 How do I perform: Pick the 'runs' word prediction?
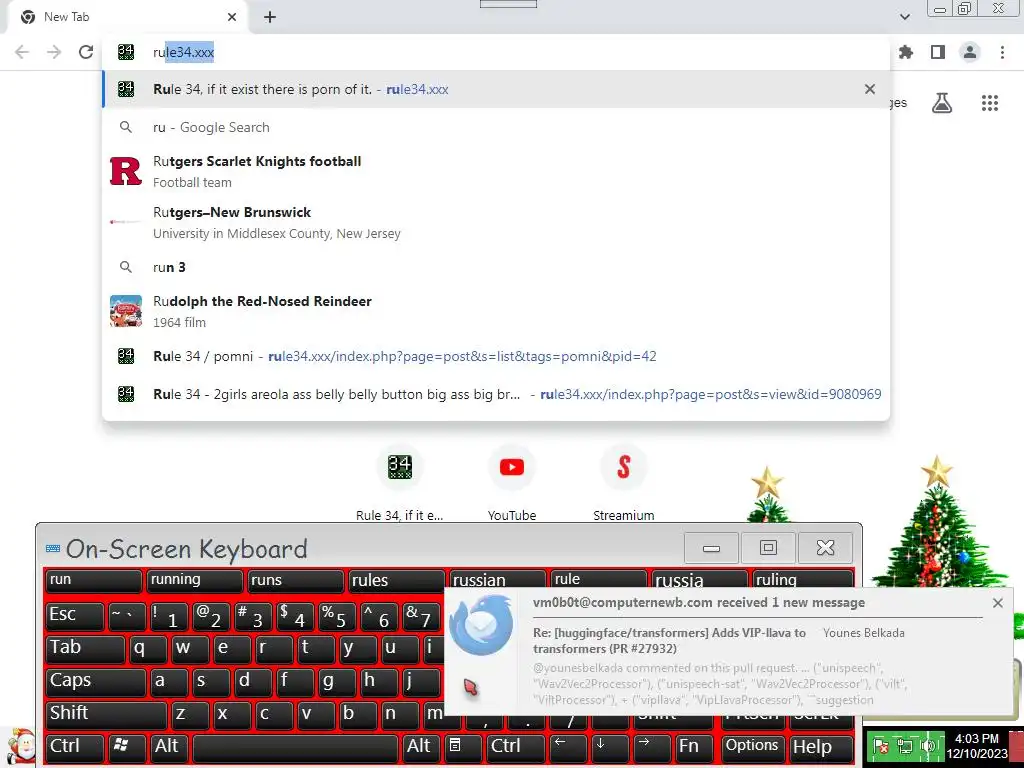pos(295,580)
